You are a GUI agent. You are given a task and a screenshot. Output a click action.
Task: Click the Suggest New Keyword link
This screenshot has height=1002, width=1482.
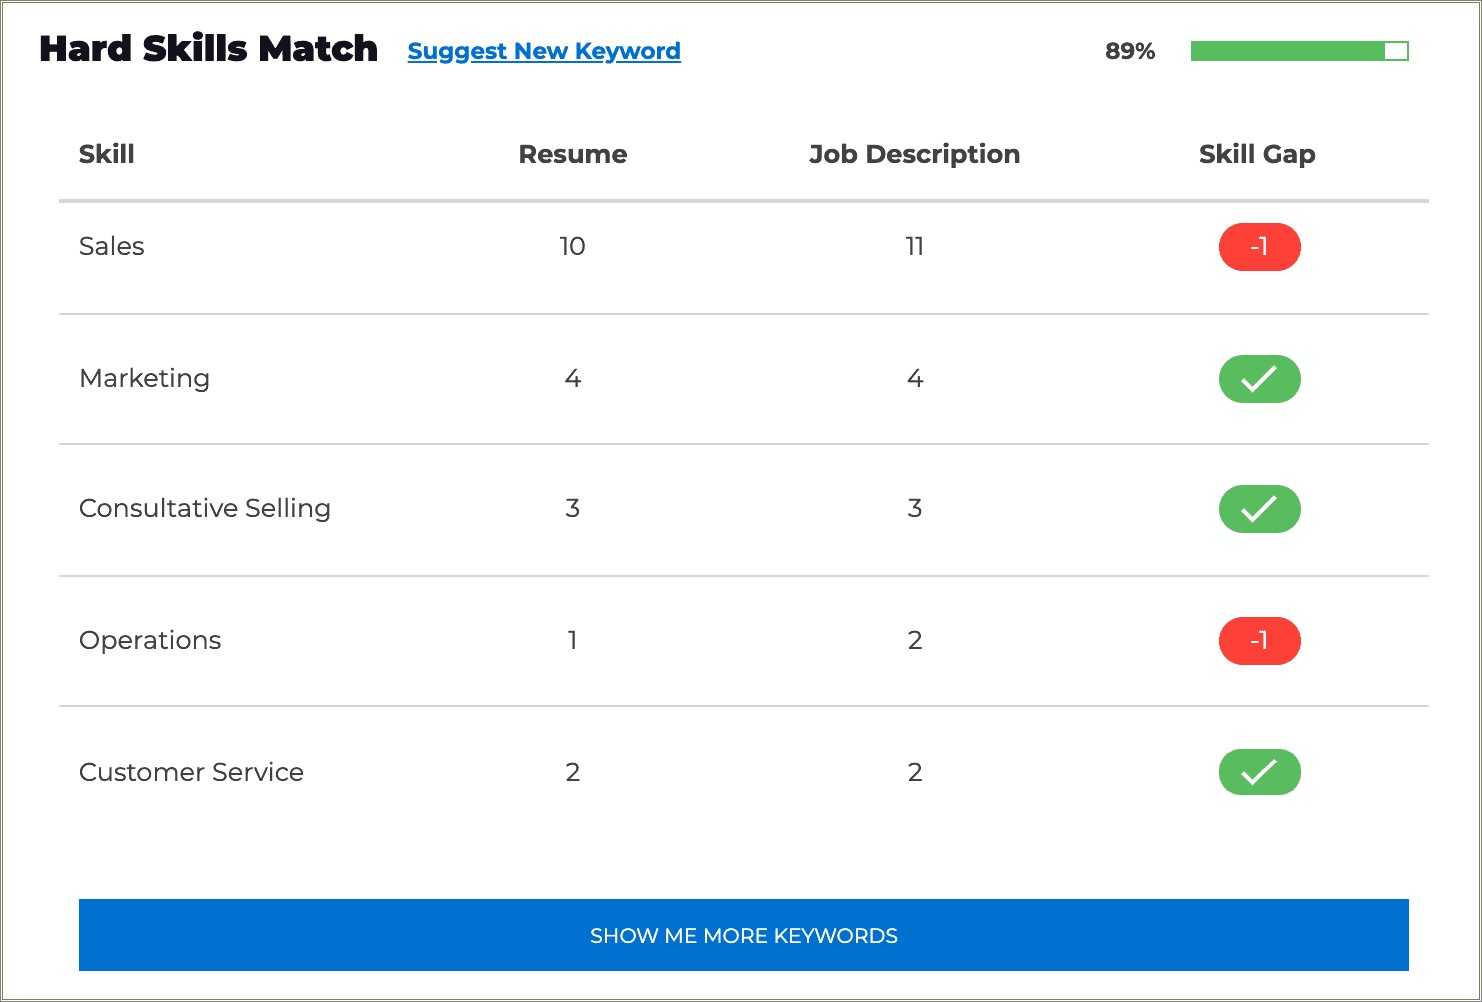(x=544, y=51)
